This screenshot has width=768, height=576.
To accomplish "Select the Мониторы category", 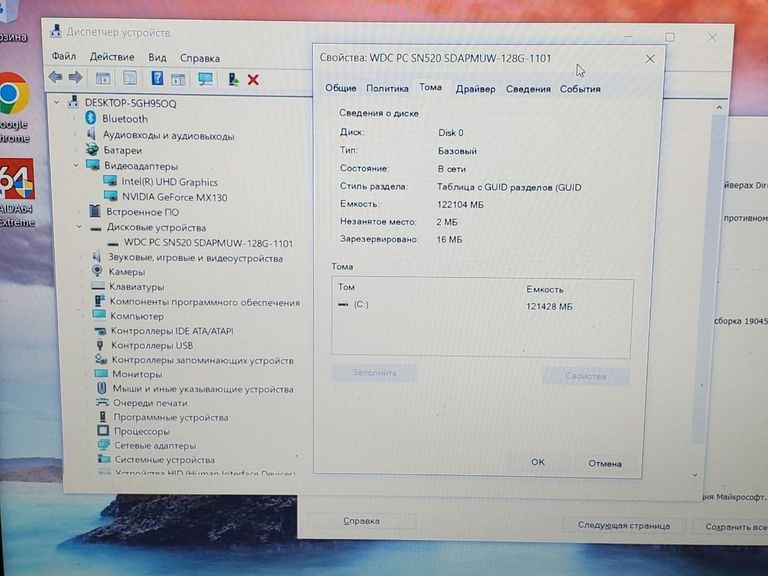I will 137,374.
